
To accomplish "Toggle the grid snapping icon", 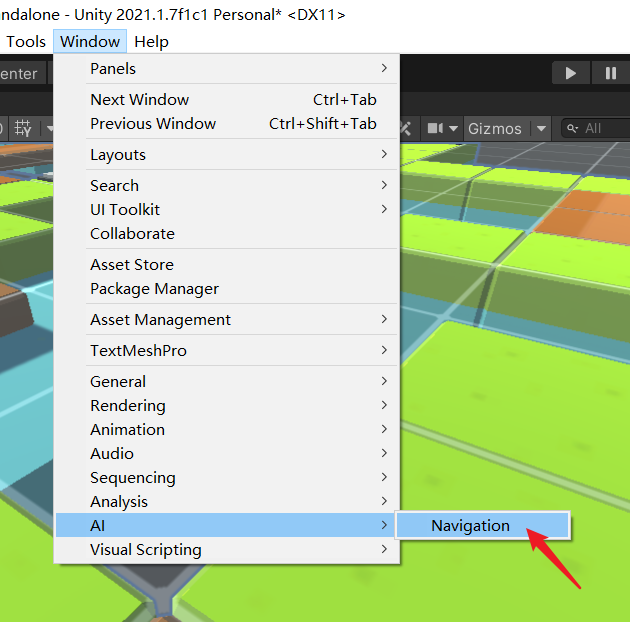I will click(x=23, y=129).
